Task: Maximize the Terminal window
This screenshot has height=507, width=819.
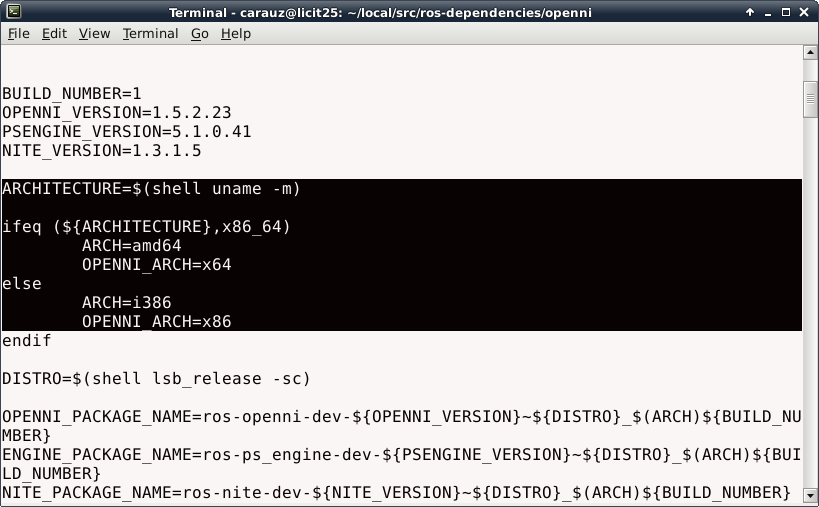Action: pos(787,11)
